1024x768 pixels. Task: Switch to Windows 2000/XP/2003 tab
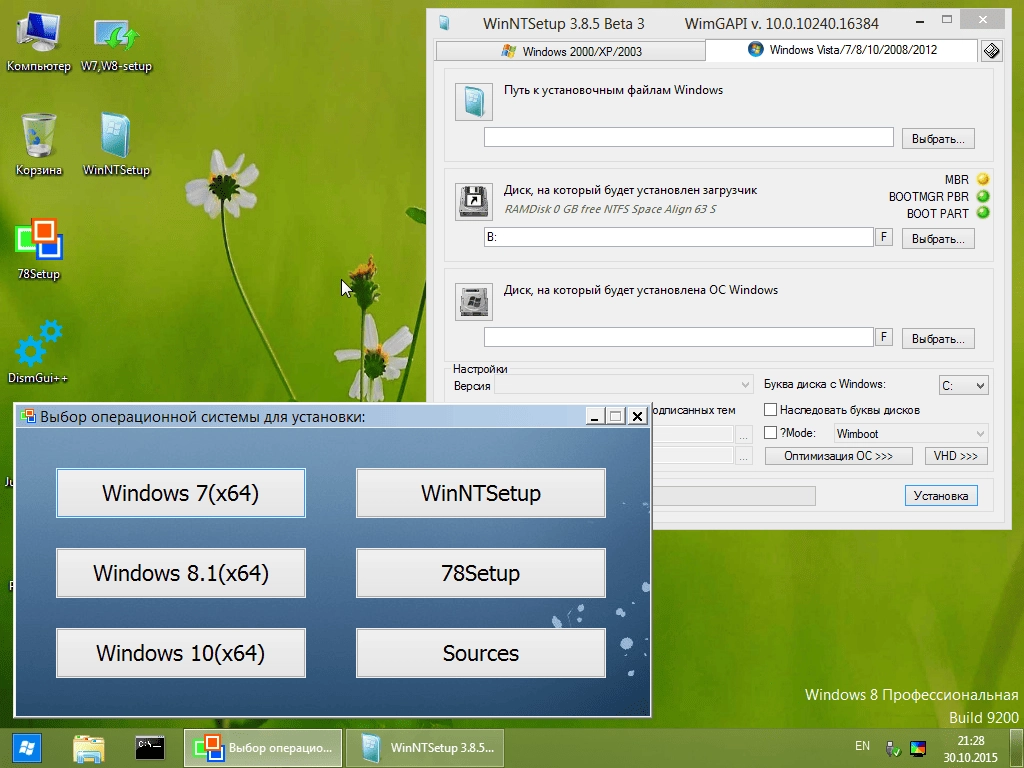[x=570, y=51]
